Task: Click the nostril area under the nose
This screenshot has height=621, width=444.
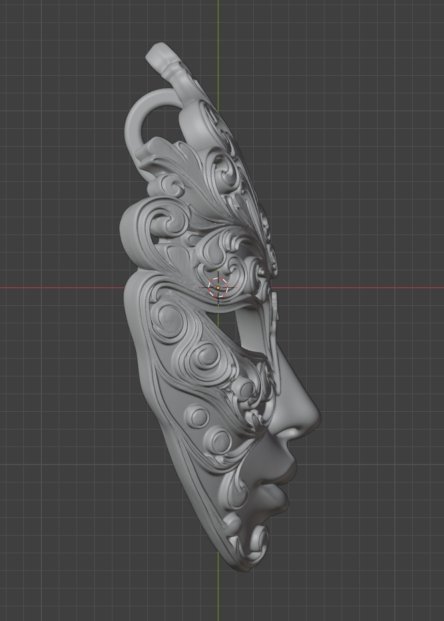Action: tap(286, 438)
